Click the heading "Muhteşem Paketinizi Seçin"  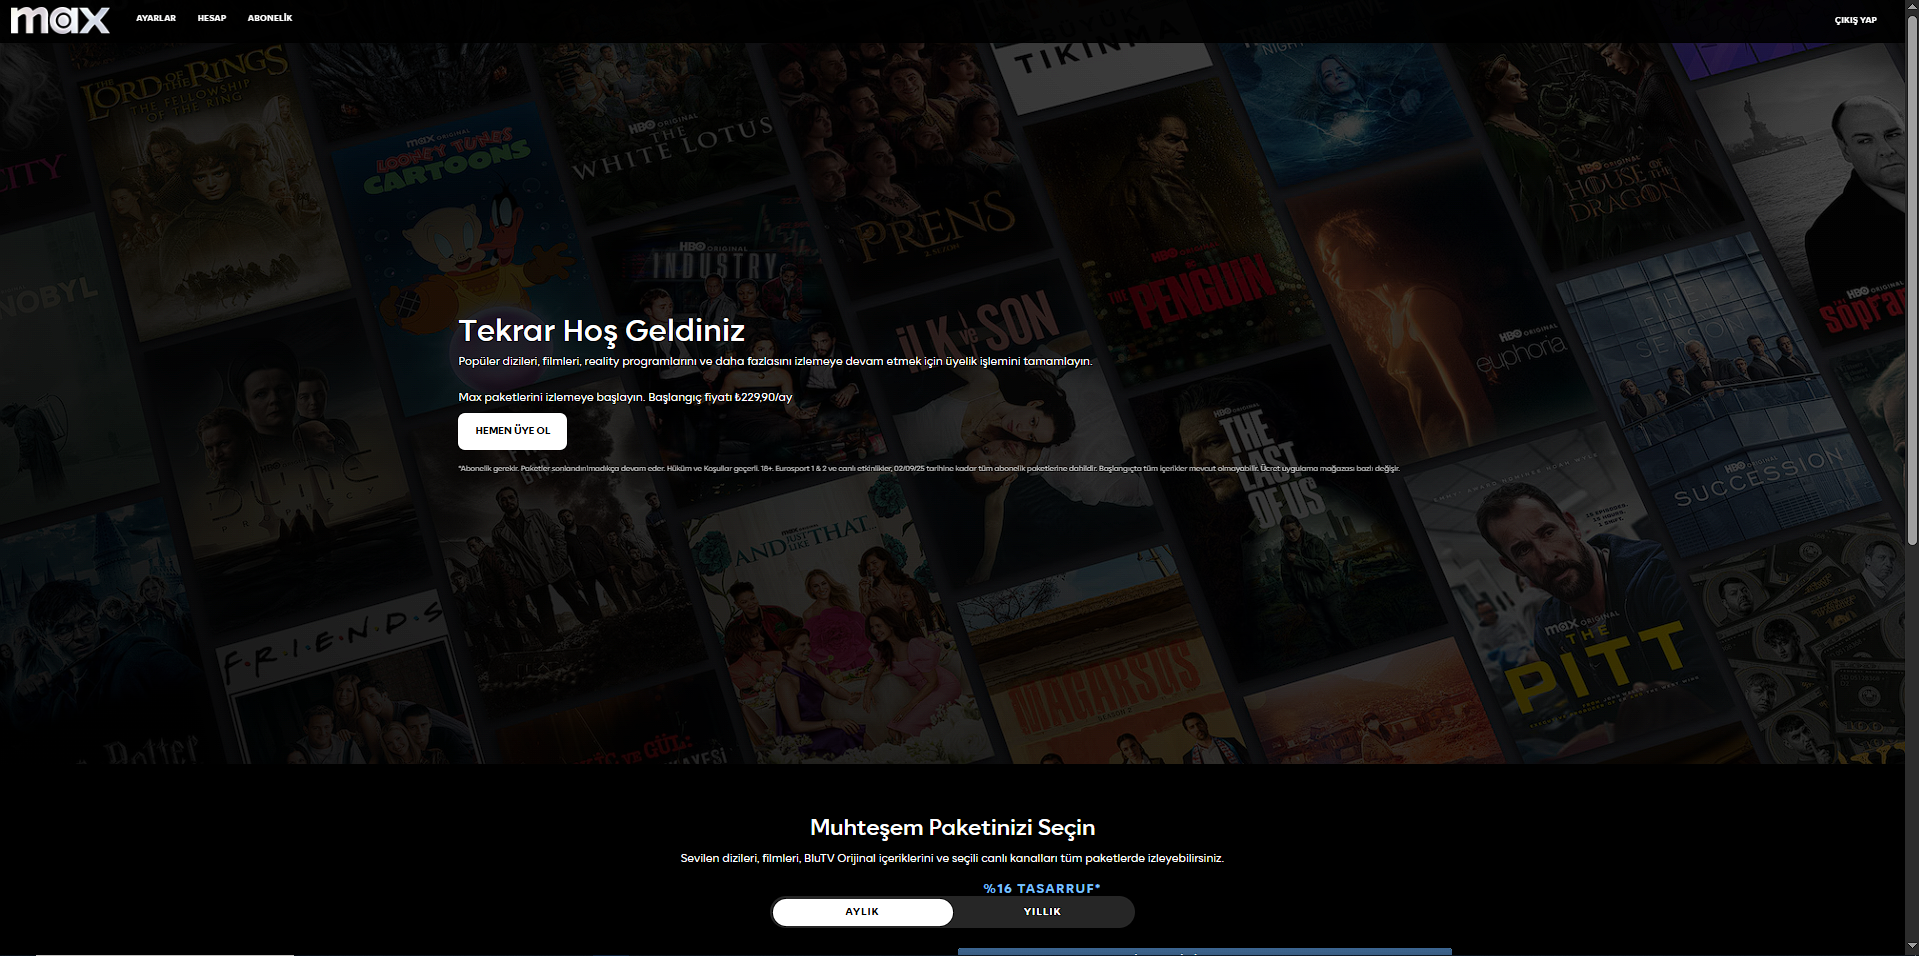(x=952, y=827)
